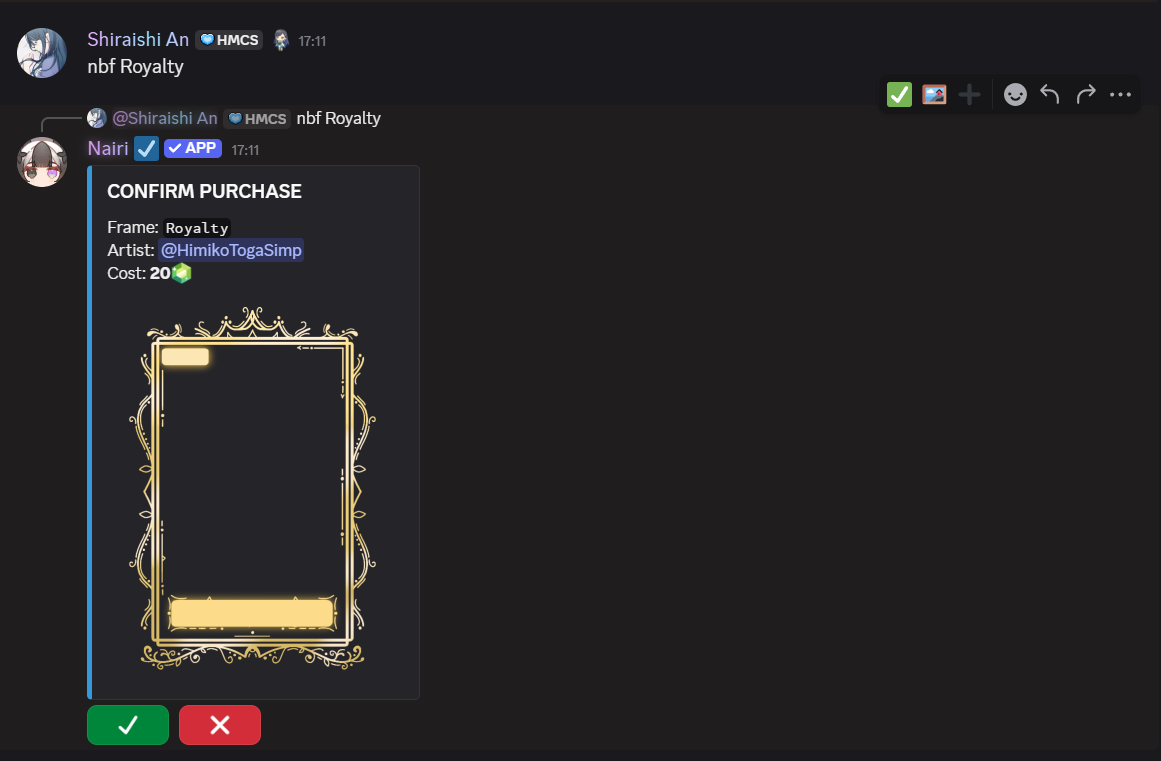Open Shiraishi An's avatar profile
Viewport: 1161px width, 761px height.
(41, 53)
